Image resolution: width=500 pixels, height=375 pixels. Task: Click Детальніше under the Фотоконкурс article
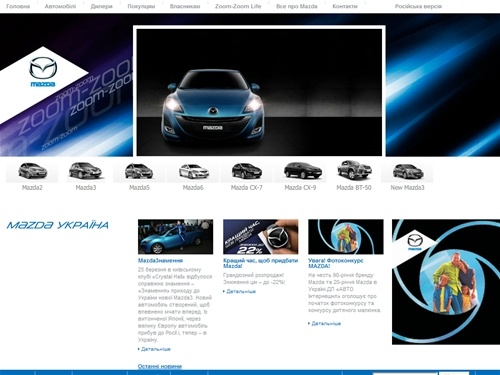click(x=326, y=323)
